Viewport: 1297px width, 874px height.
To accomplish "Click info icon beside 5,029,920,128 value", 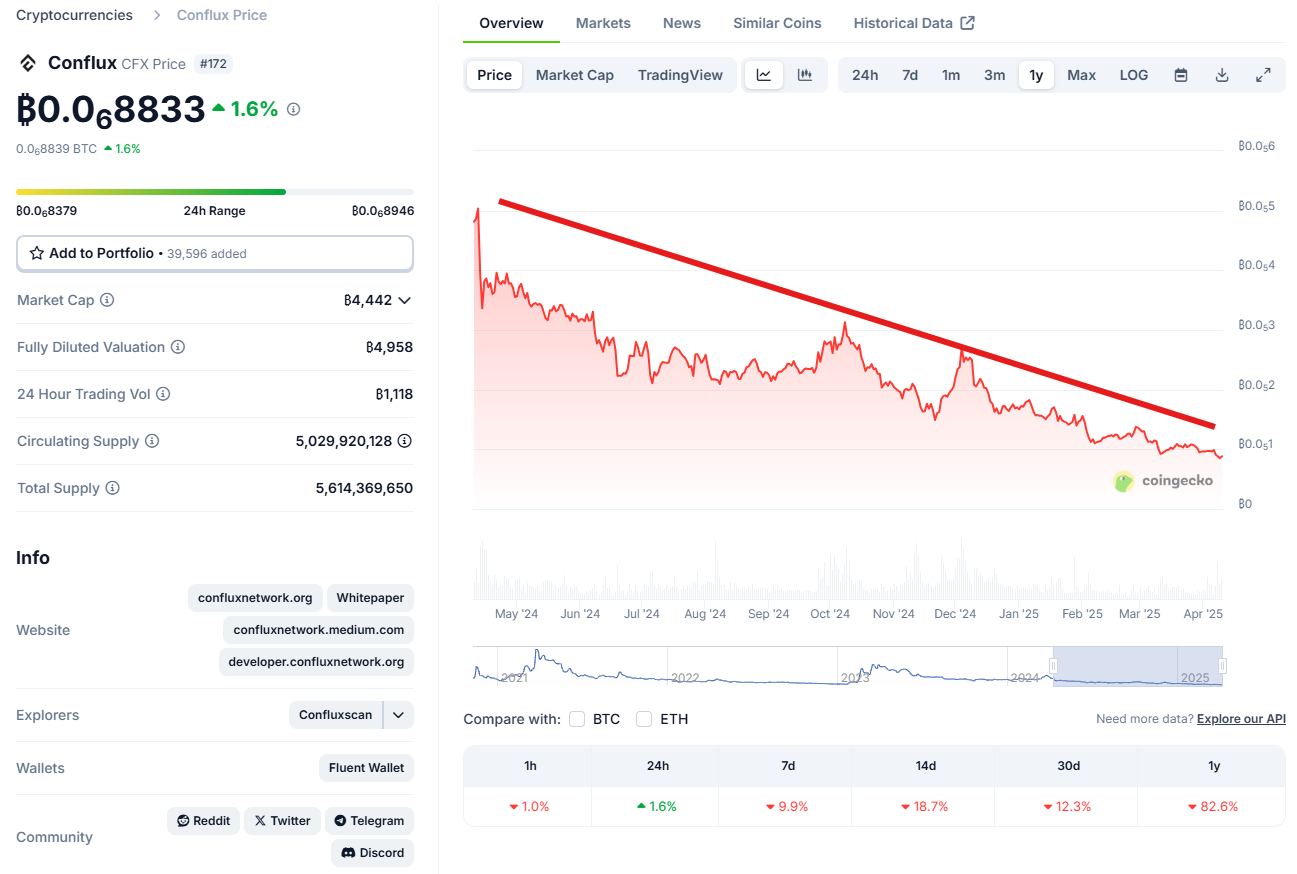I will coord(405,441).
